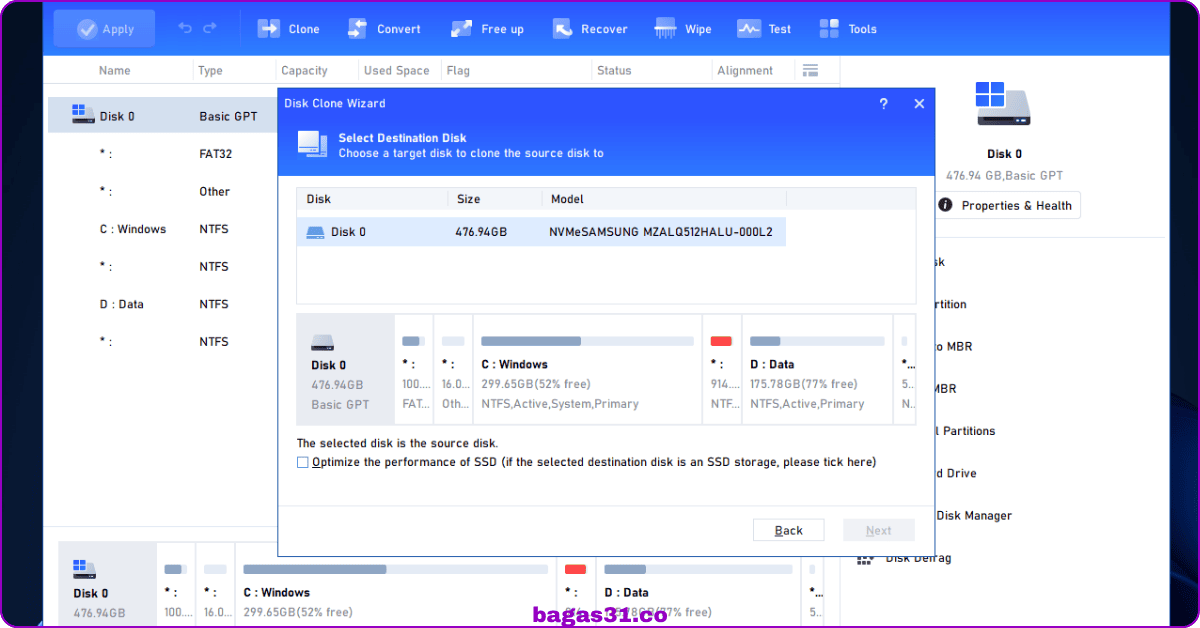Open Disk Manager option in right panel

(x=972, y=516)
